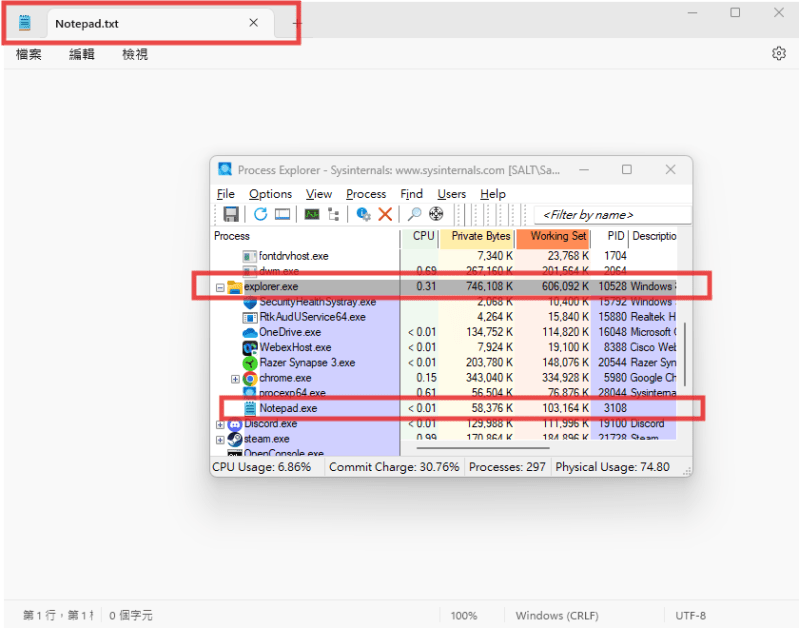Sort by PID column header
The image size is (799, 628).
610,237
